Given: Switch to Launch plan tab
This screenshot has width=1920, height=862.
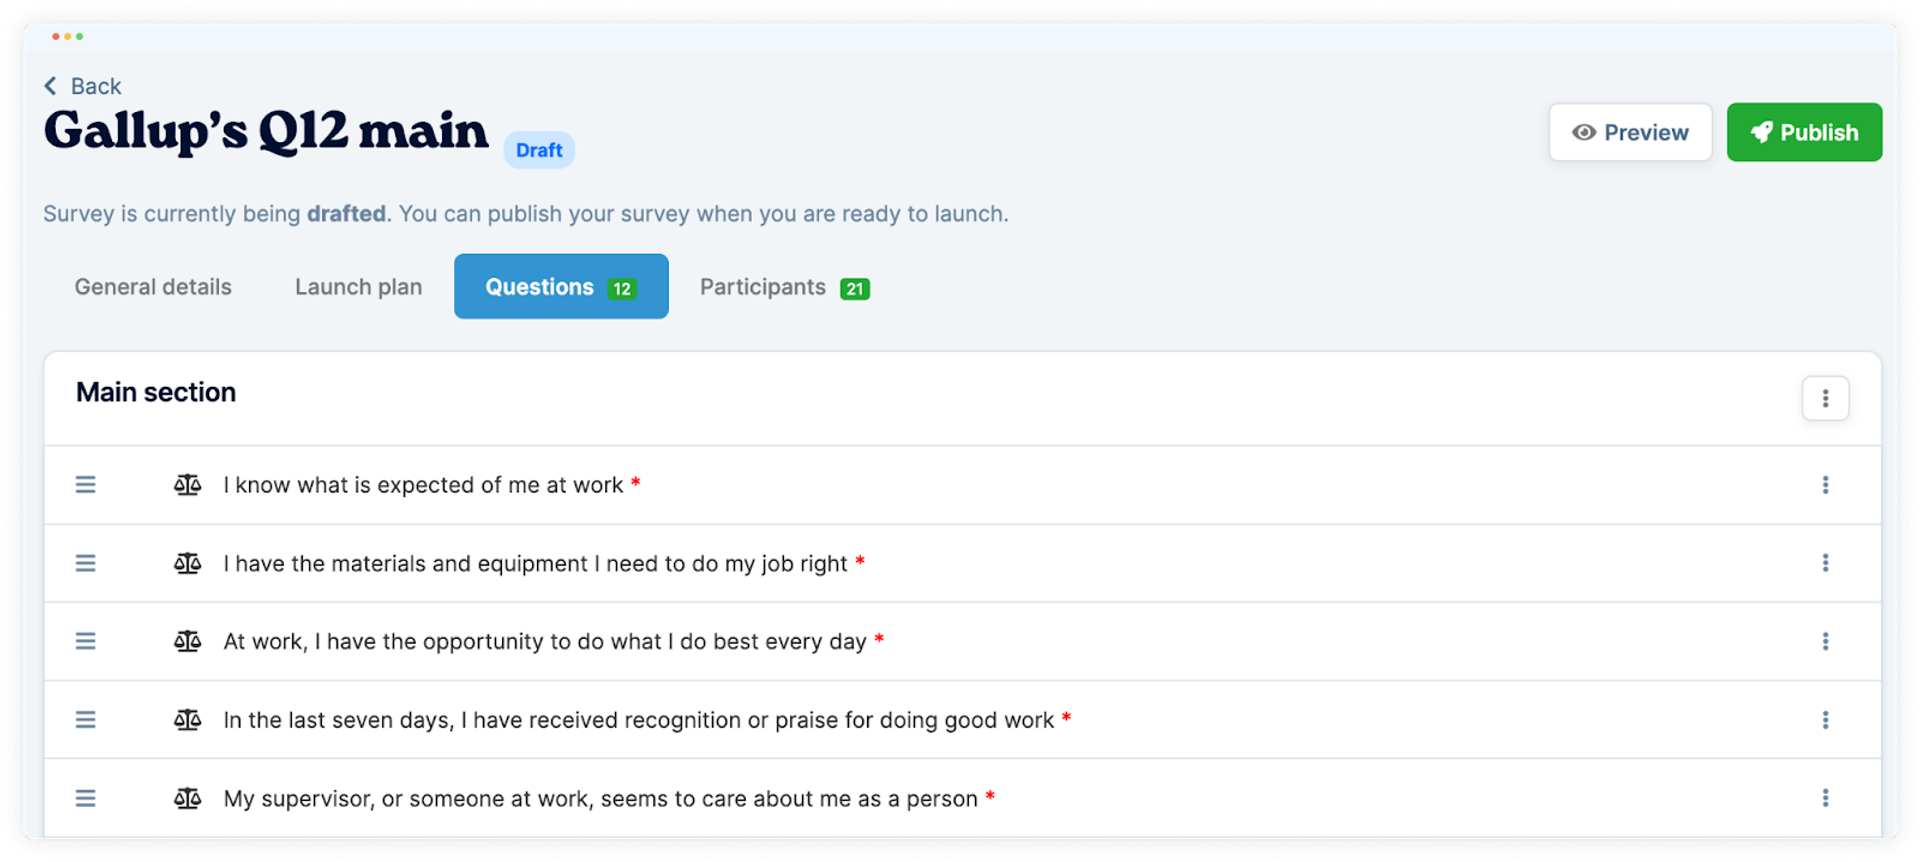Looking at the screenshot, I should tap(358, 287).
